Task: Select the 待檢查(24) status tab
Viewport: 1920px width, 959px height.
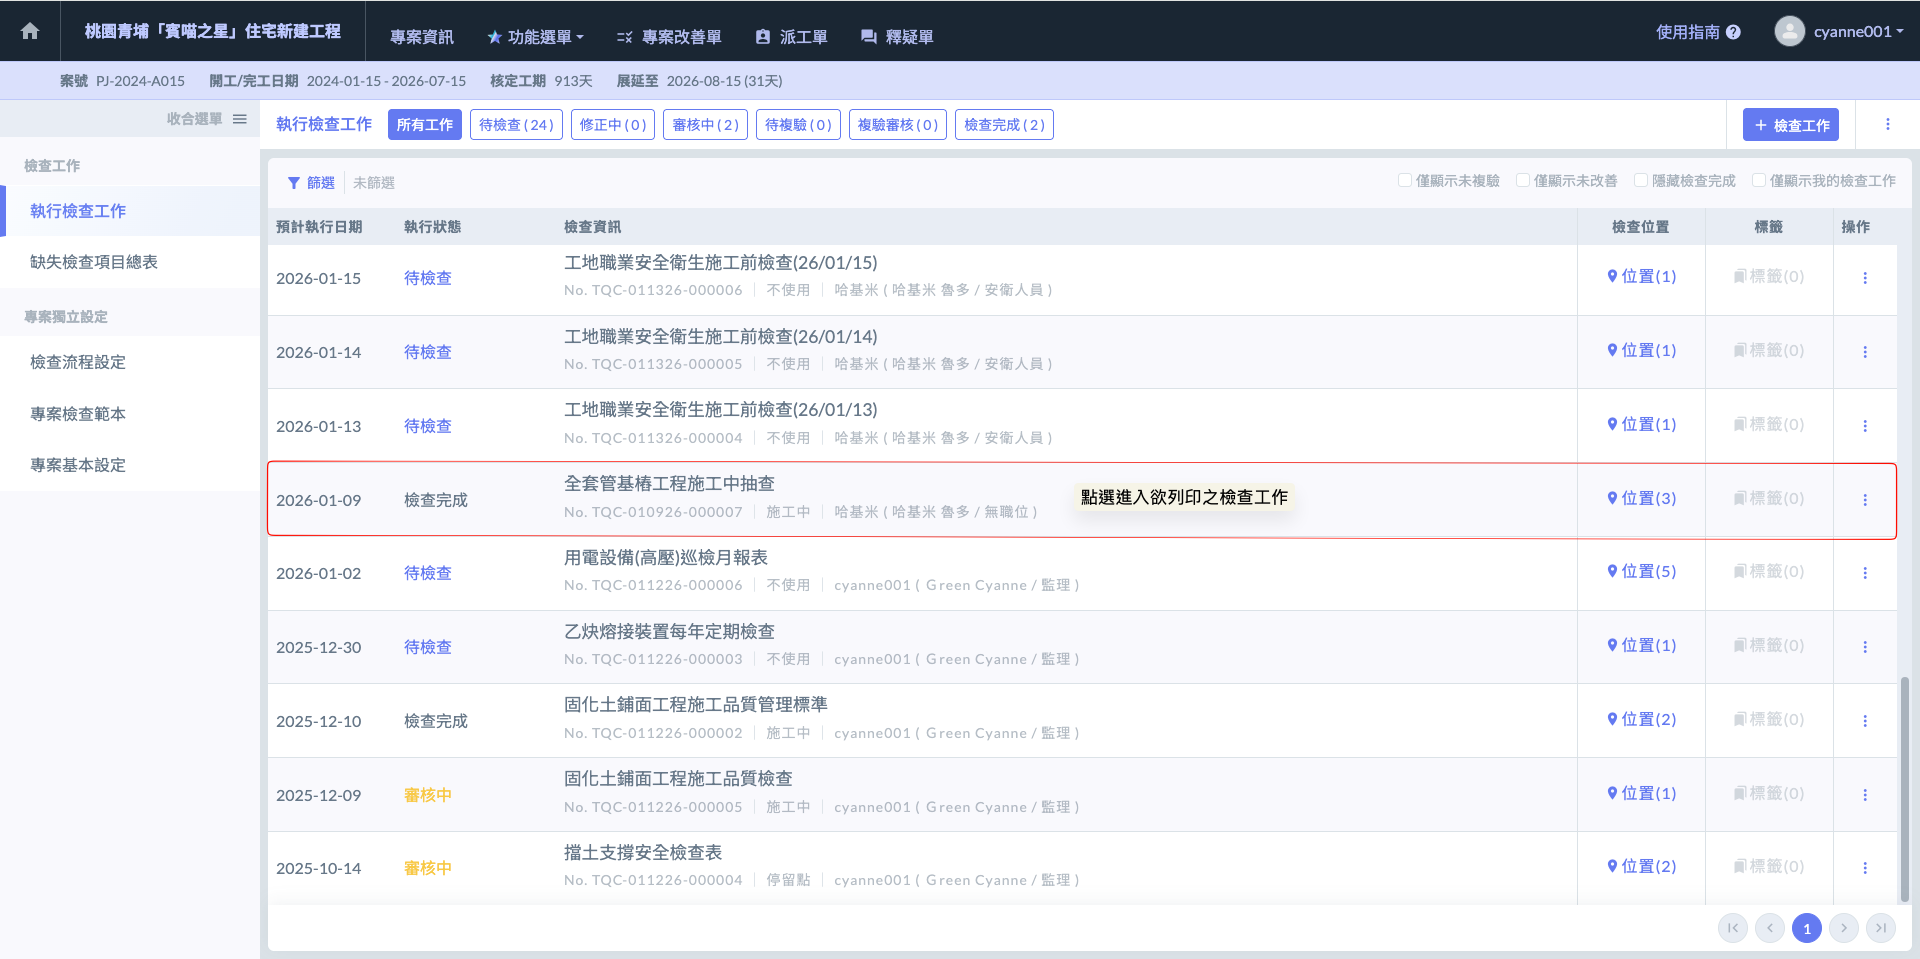Action: click(516, 125)
